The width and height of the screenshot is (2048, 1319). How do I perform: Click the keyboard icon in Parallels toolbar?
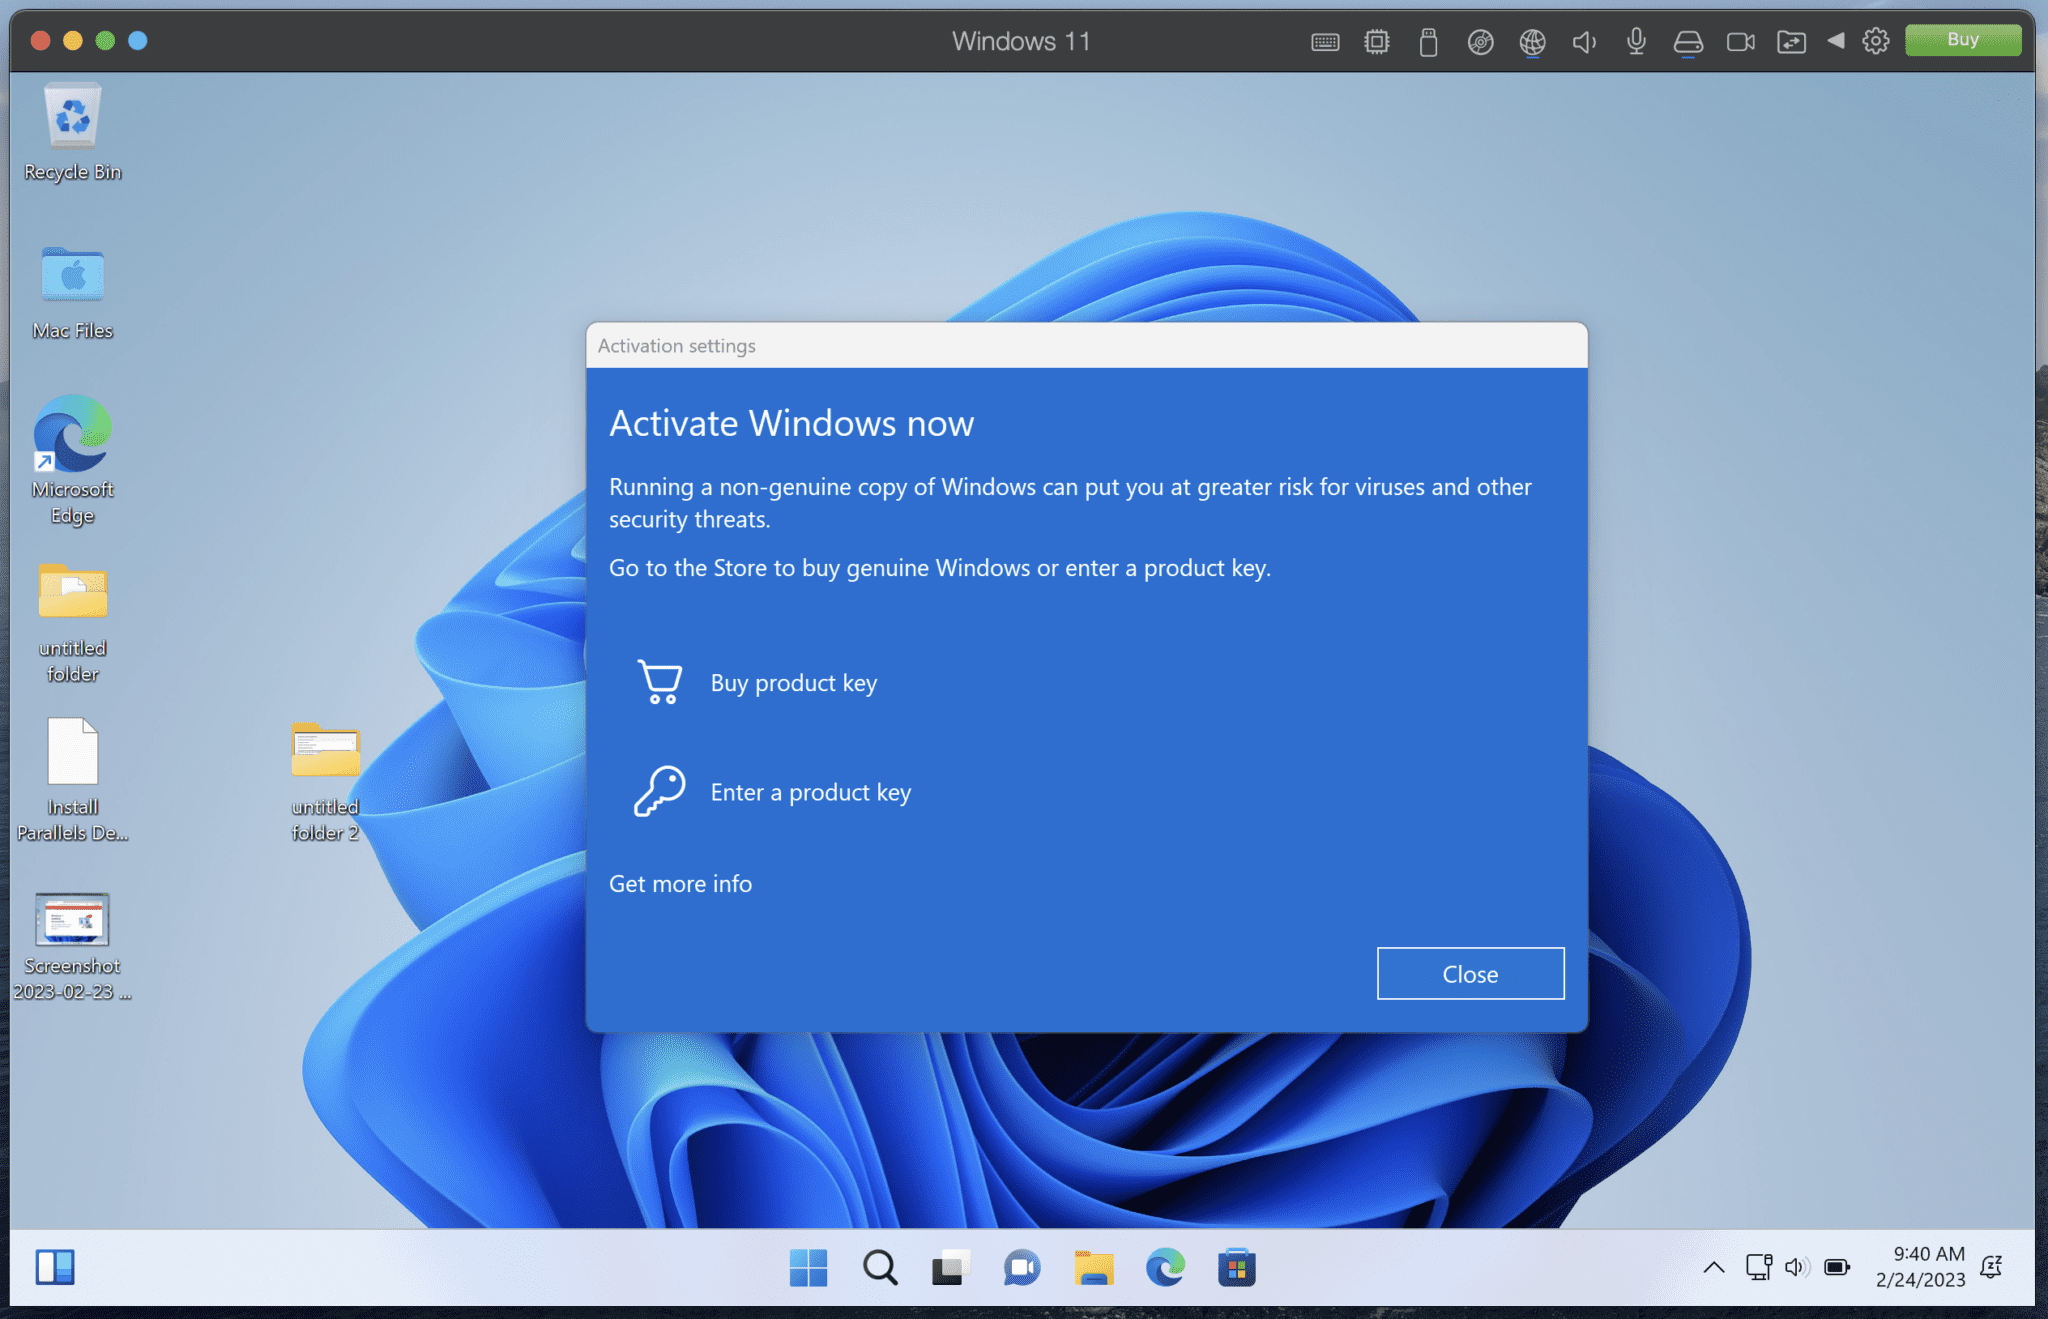coord(1324,41)
